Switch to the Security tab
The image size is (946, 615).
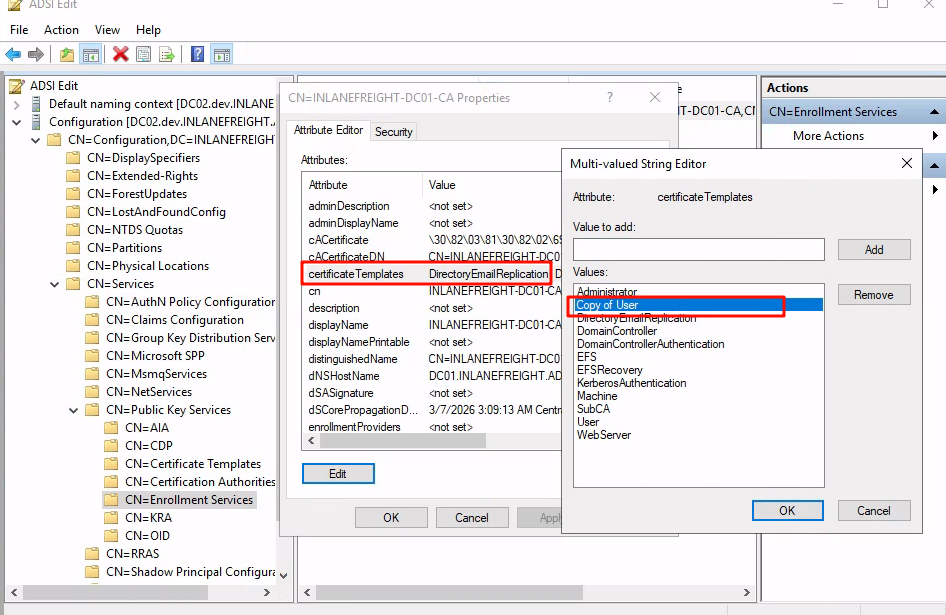coord(393,131)
